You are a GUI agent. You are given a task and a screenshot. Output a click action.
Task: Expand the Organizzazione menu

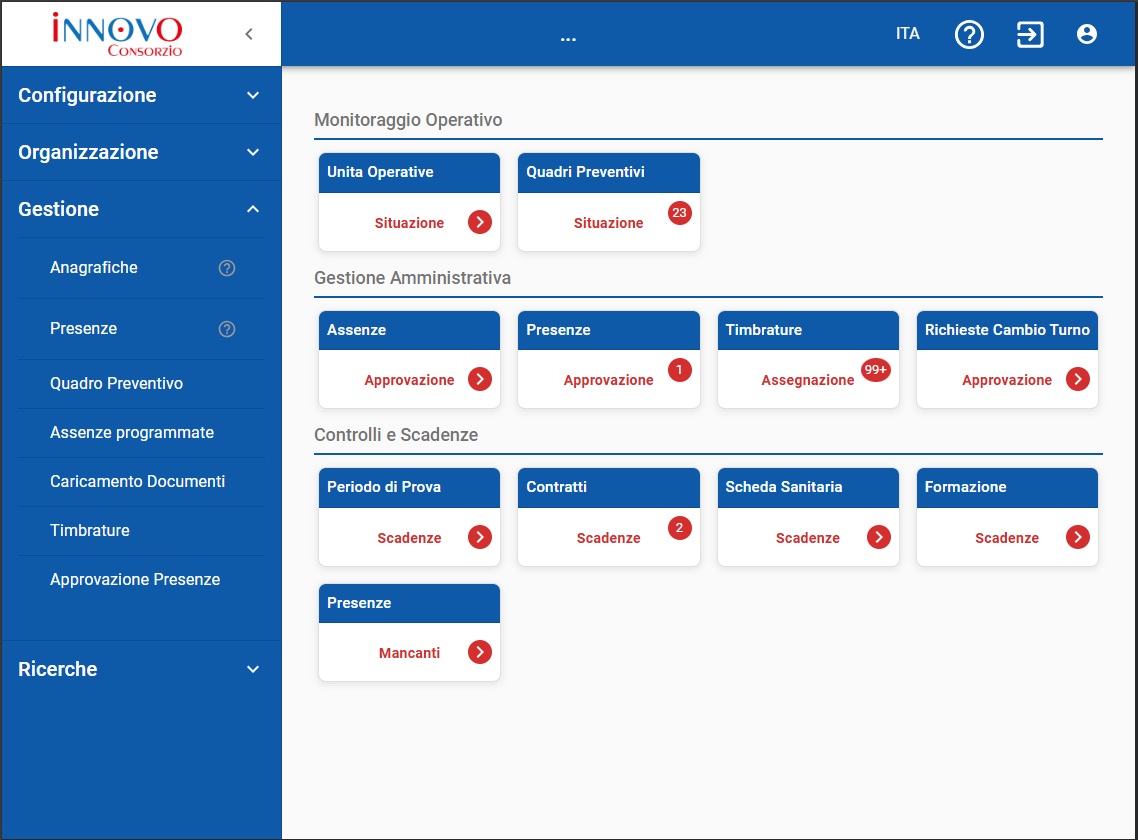pos(141,152)
